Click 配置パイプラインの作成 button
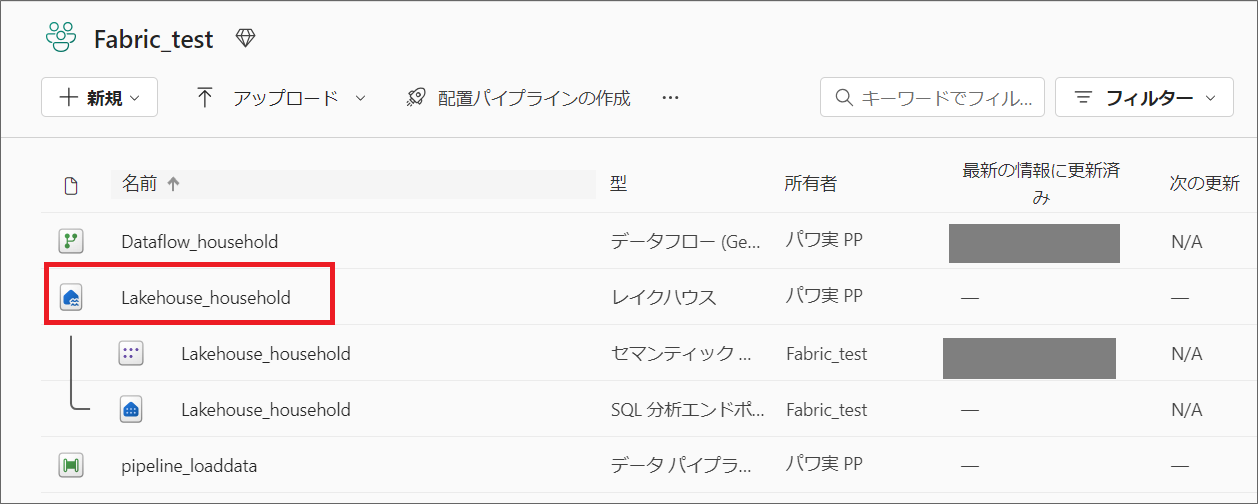Image resolution: width=1258 pixels, height=504 pixels. tap(518, 97)
